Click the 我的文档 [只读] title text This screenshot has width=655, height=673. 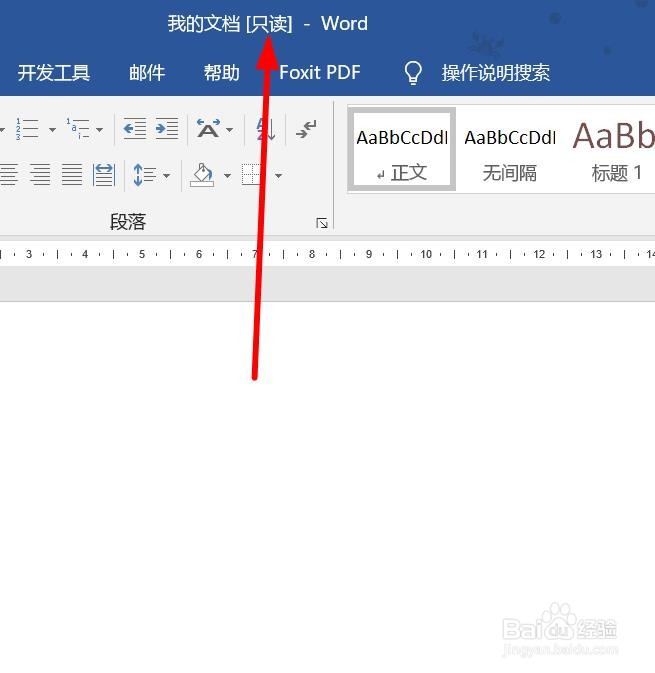tap(230, 23)
